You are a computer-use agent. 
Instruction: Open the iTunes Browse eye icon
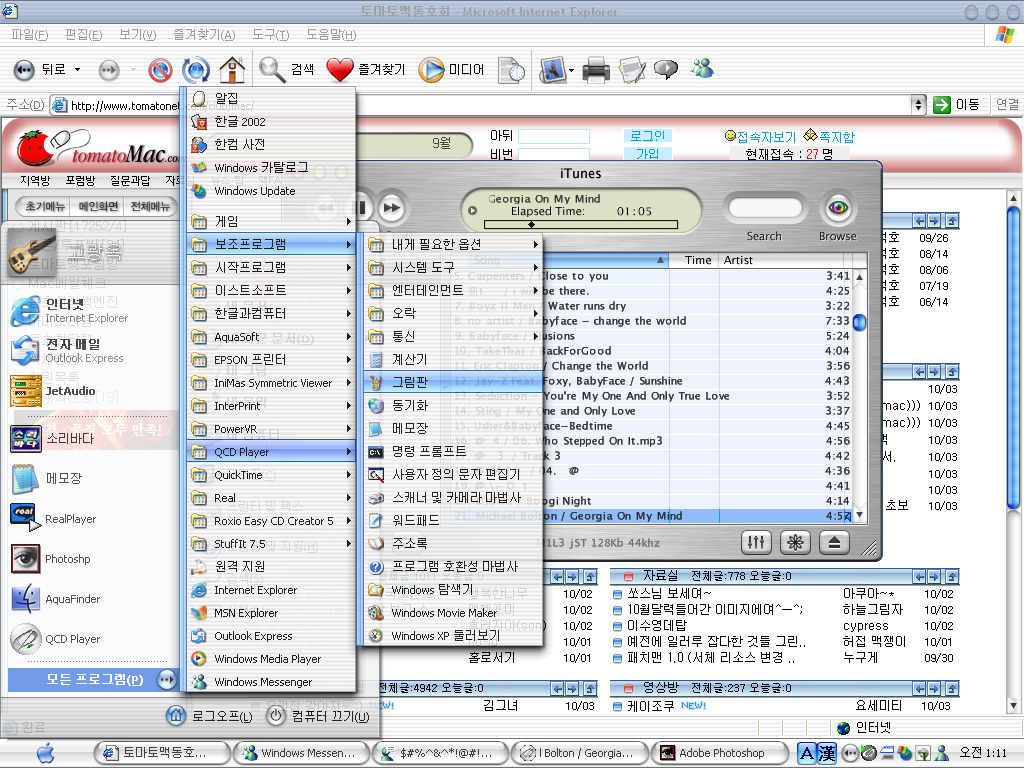pos(837,209)
